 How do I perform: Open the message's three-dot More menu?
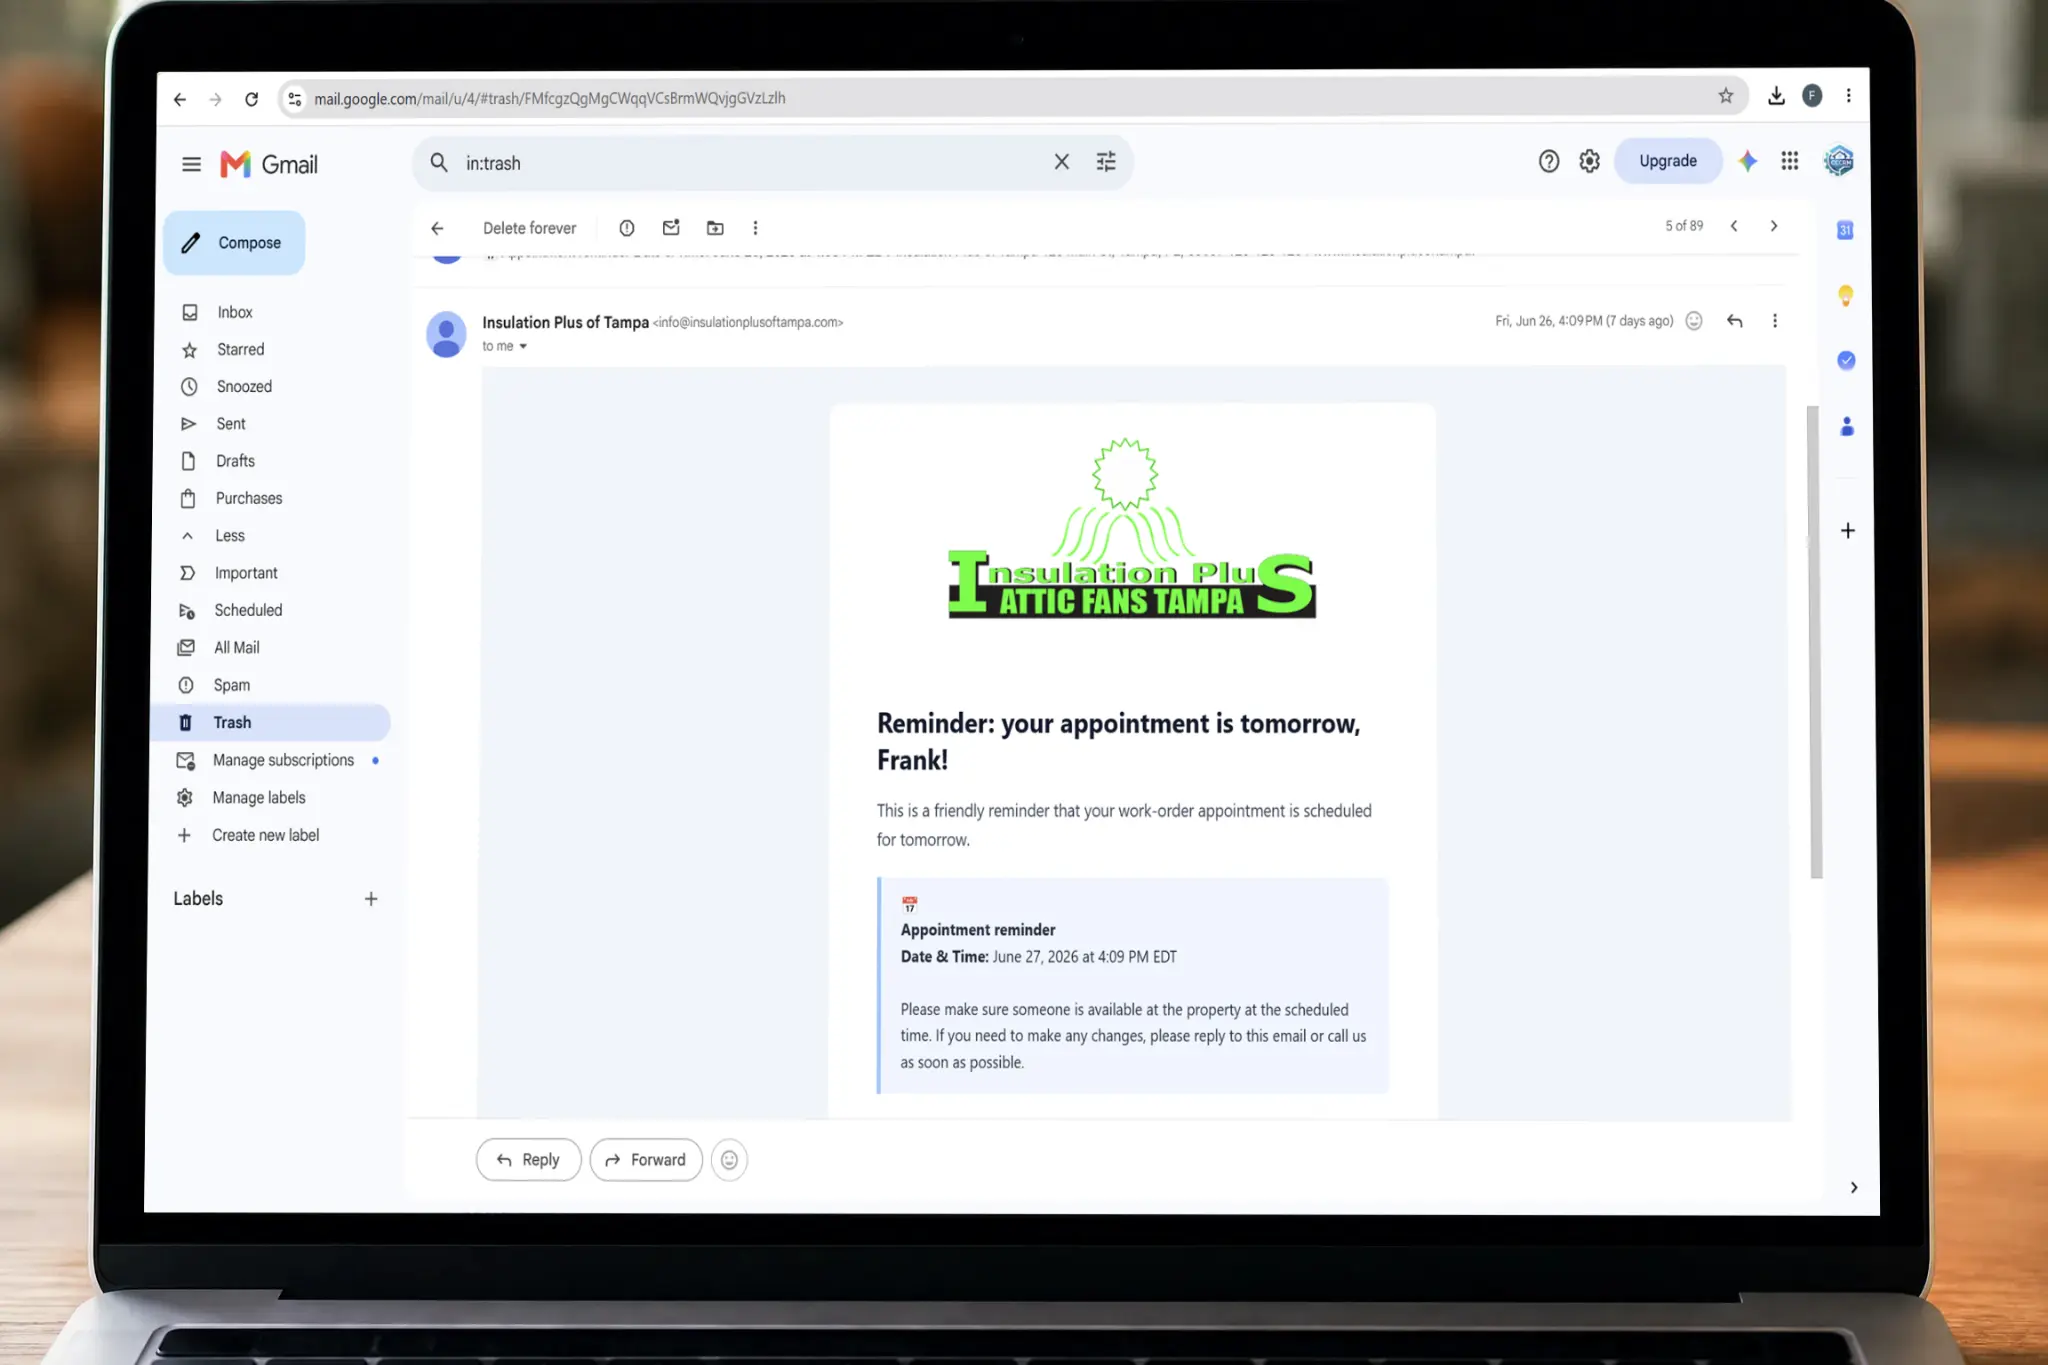pyautogui.click(x=1775, y=321)
